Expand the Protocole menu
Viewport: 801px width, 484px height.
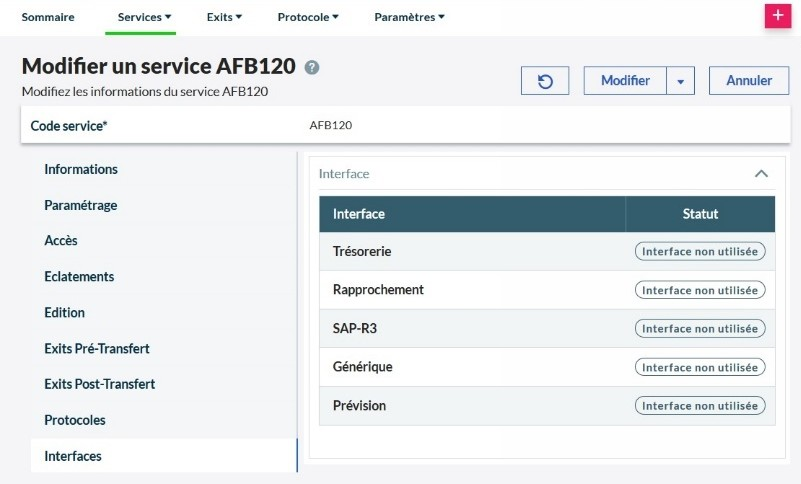coord(308,17)
